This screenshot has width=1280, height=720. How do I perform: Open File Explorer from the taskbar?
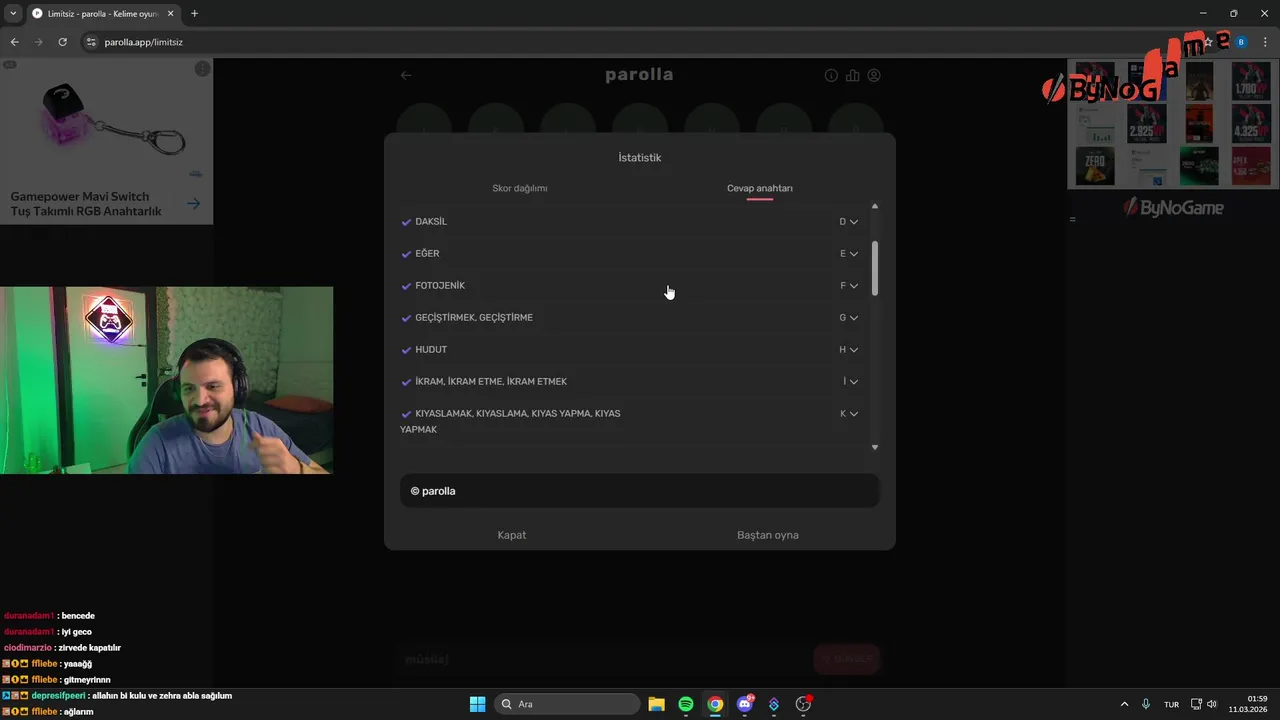coord(656,704)
